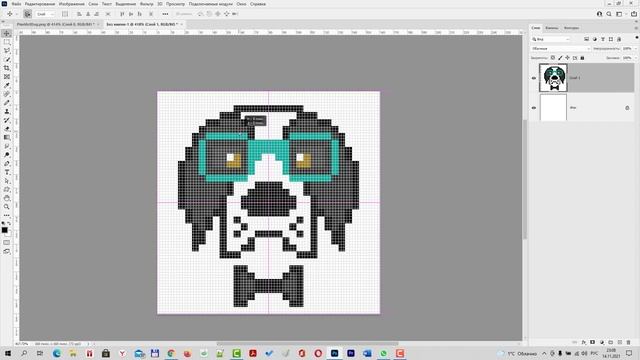Select the Dodge tool

click(x=7, y=155)
